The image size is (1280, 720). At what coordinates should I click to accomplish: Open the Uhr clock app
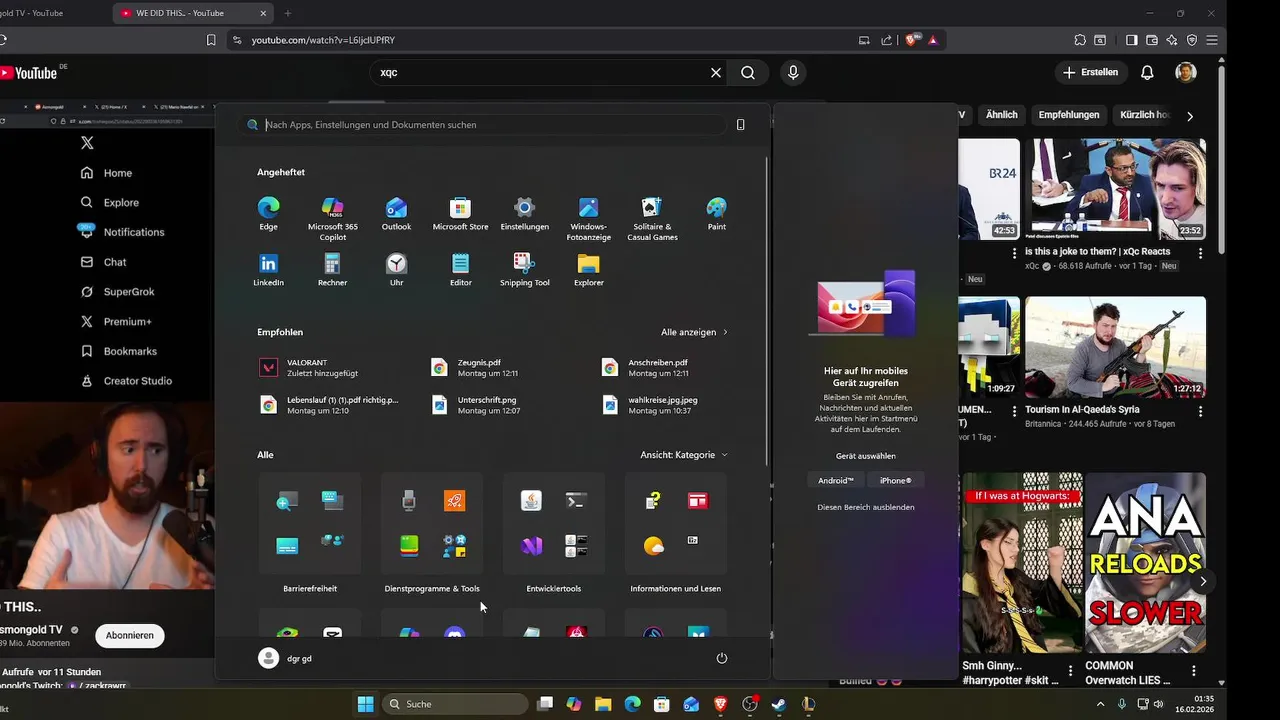[396, 269]
